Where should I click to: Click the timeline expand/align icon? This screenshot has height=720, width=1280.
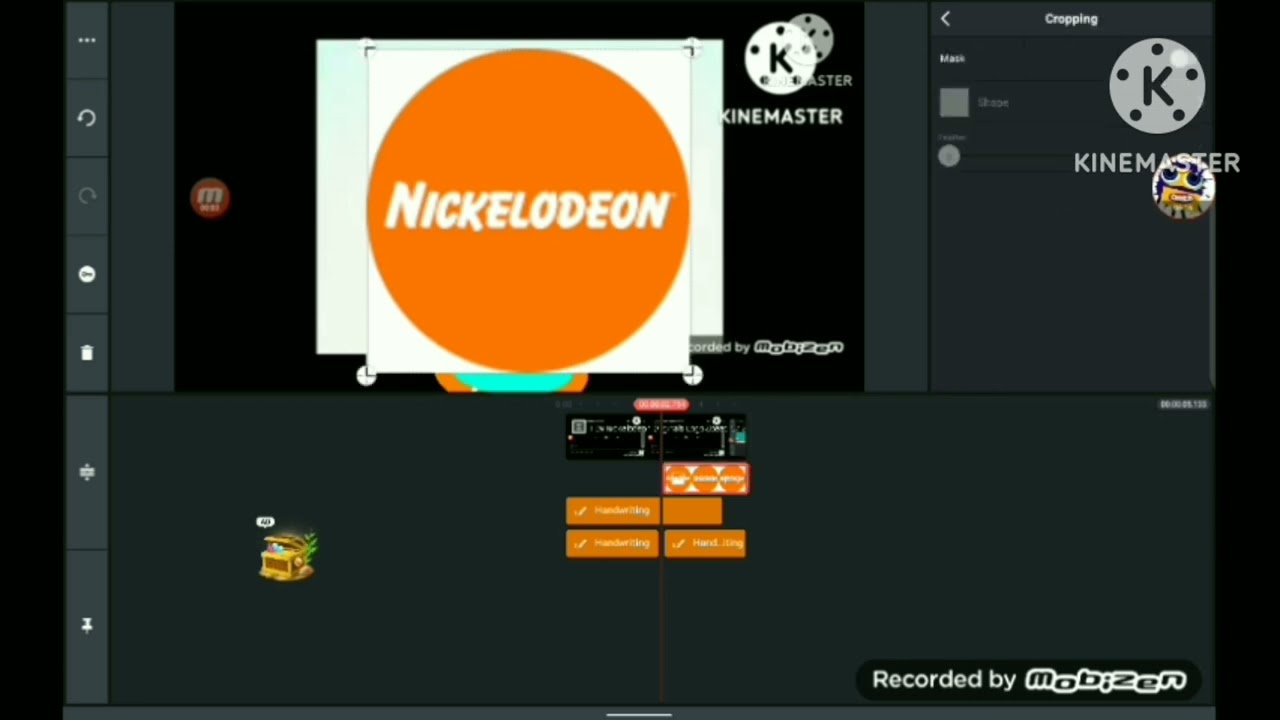tap(87, 471)
